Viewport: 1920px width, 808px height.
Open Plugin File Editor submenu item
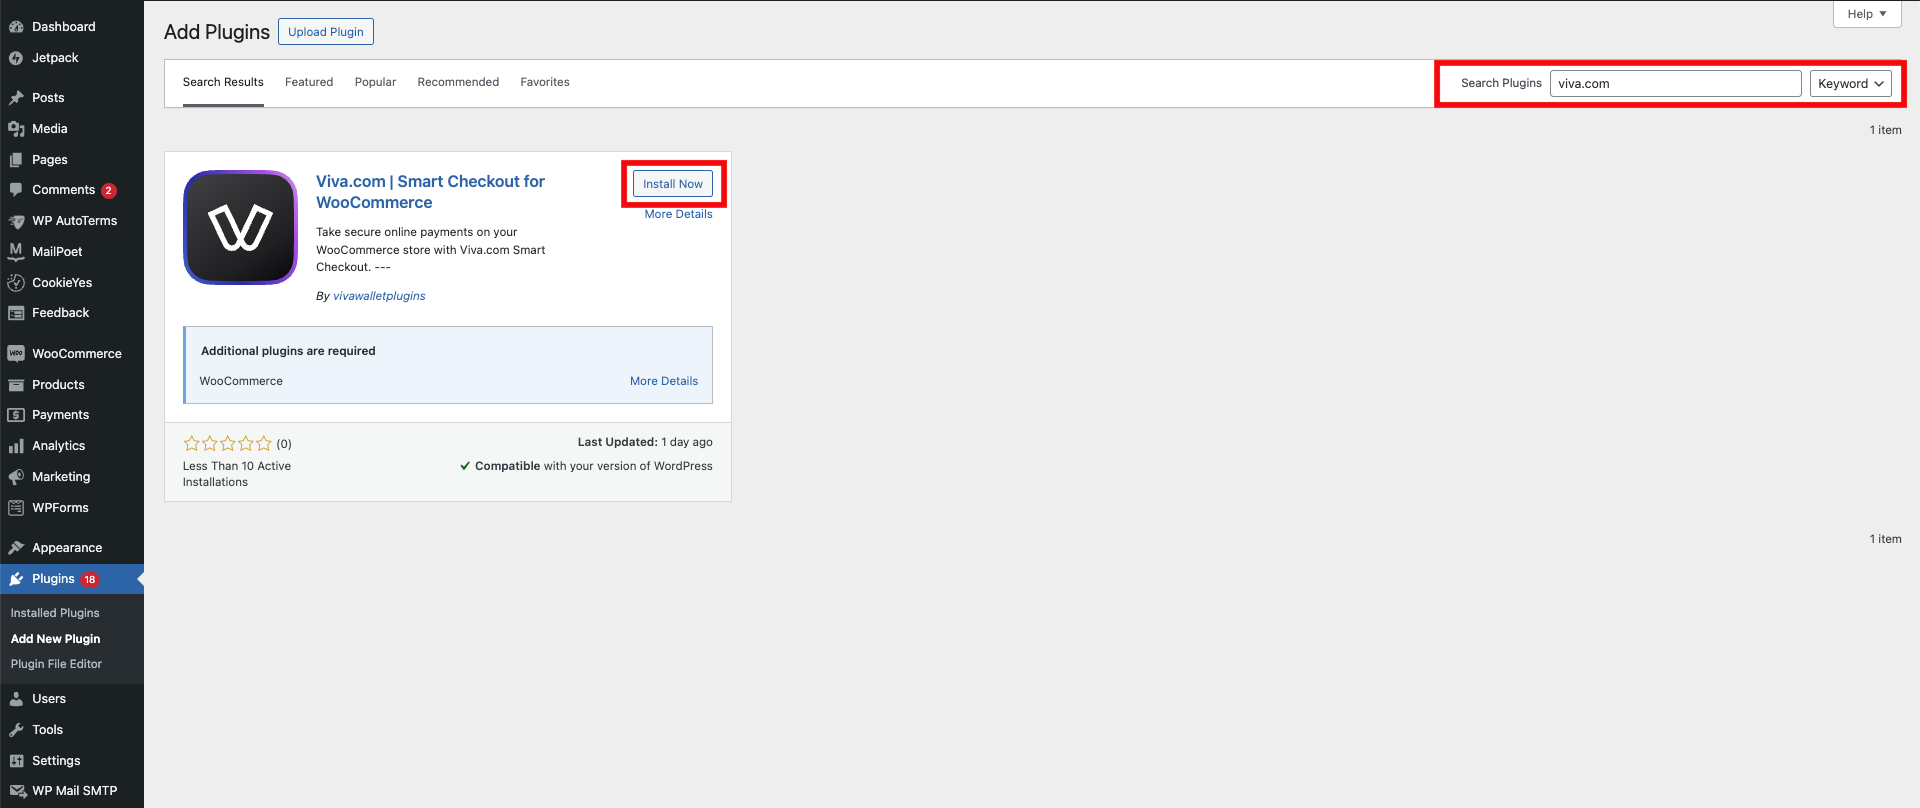tap(56, 664)
